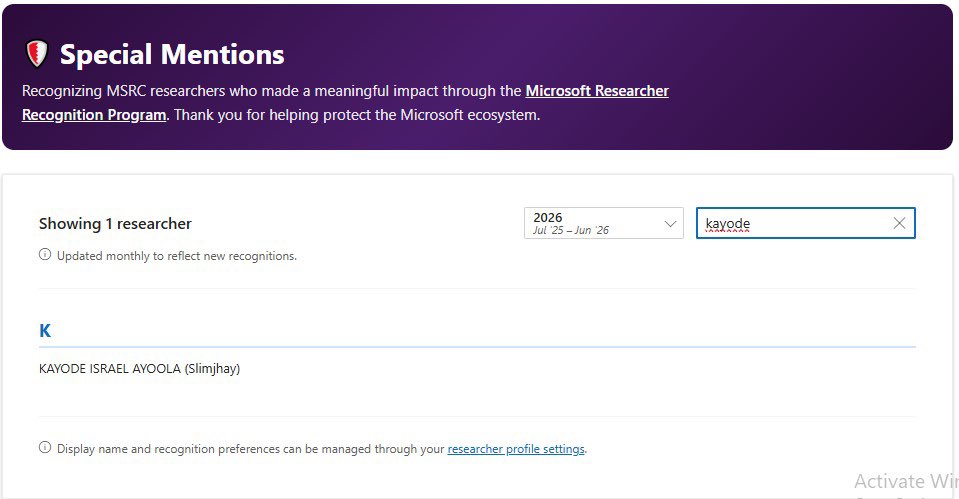Click the Updated monthly to reflect text

click(x=177, y=256)
